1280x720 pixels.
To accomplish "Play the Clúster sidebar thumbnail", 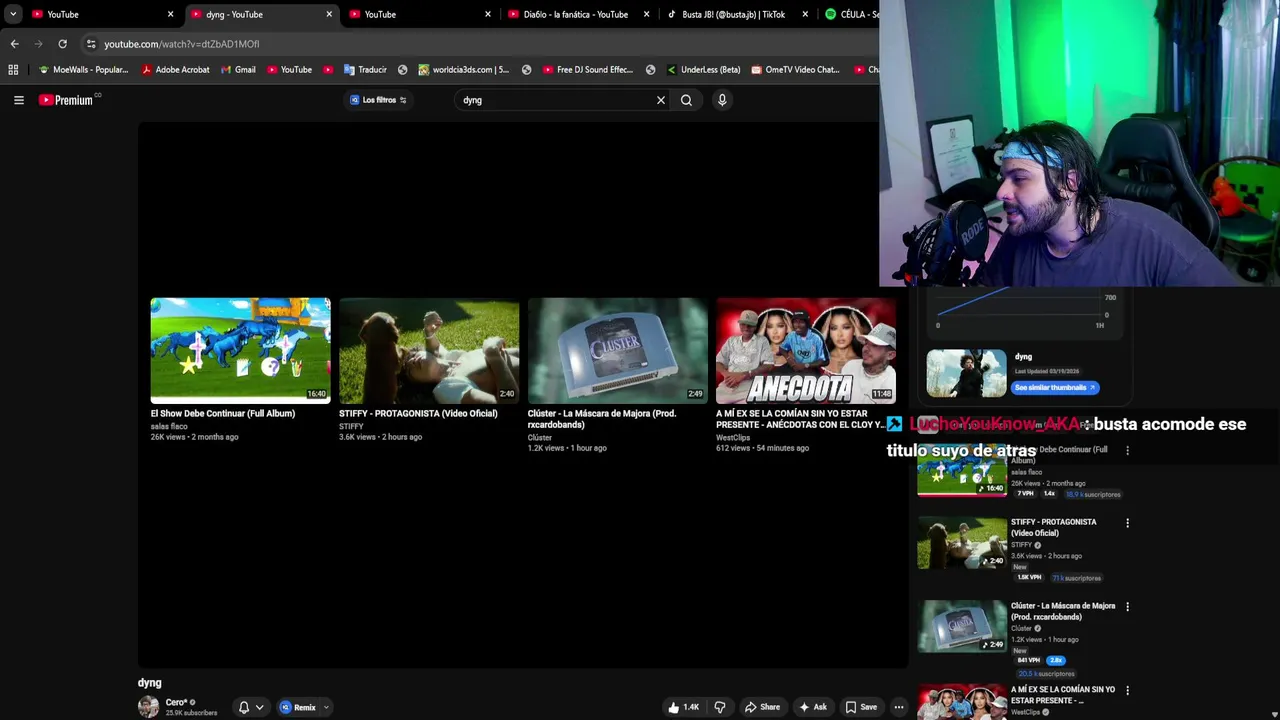I will 962,627.
